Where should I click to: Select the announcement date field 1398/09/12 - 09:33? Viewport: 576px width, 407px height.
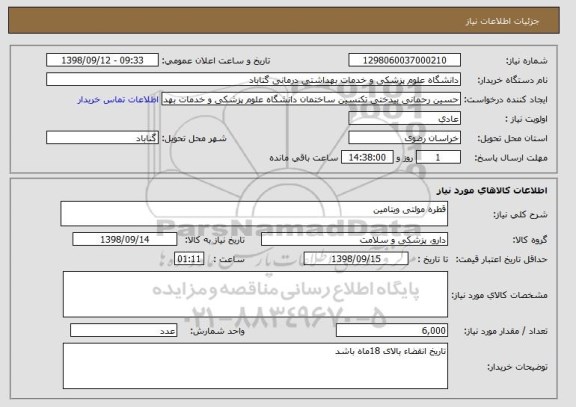pyautogui.click(x=102, y=60)
